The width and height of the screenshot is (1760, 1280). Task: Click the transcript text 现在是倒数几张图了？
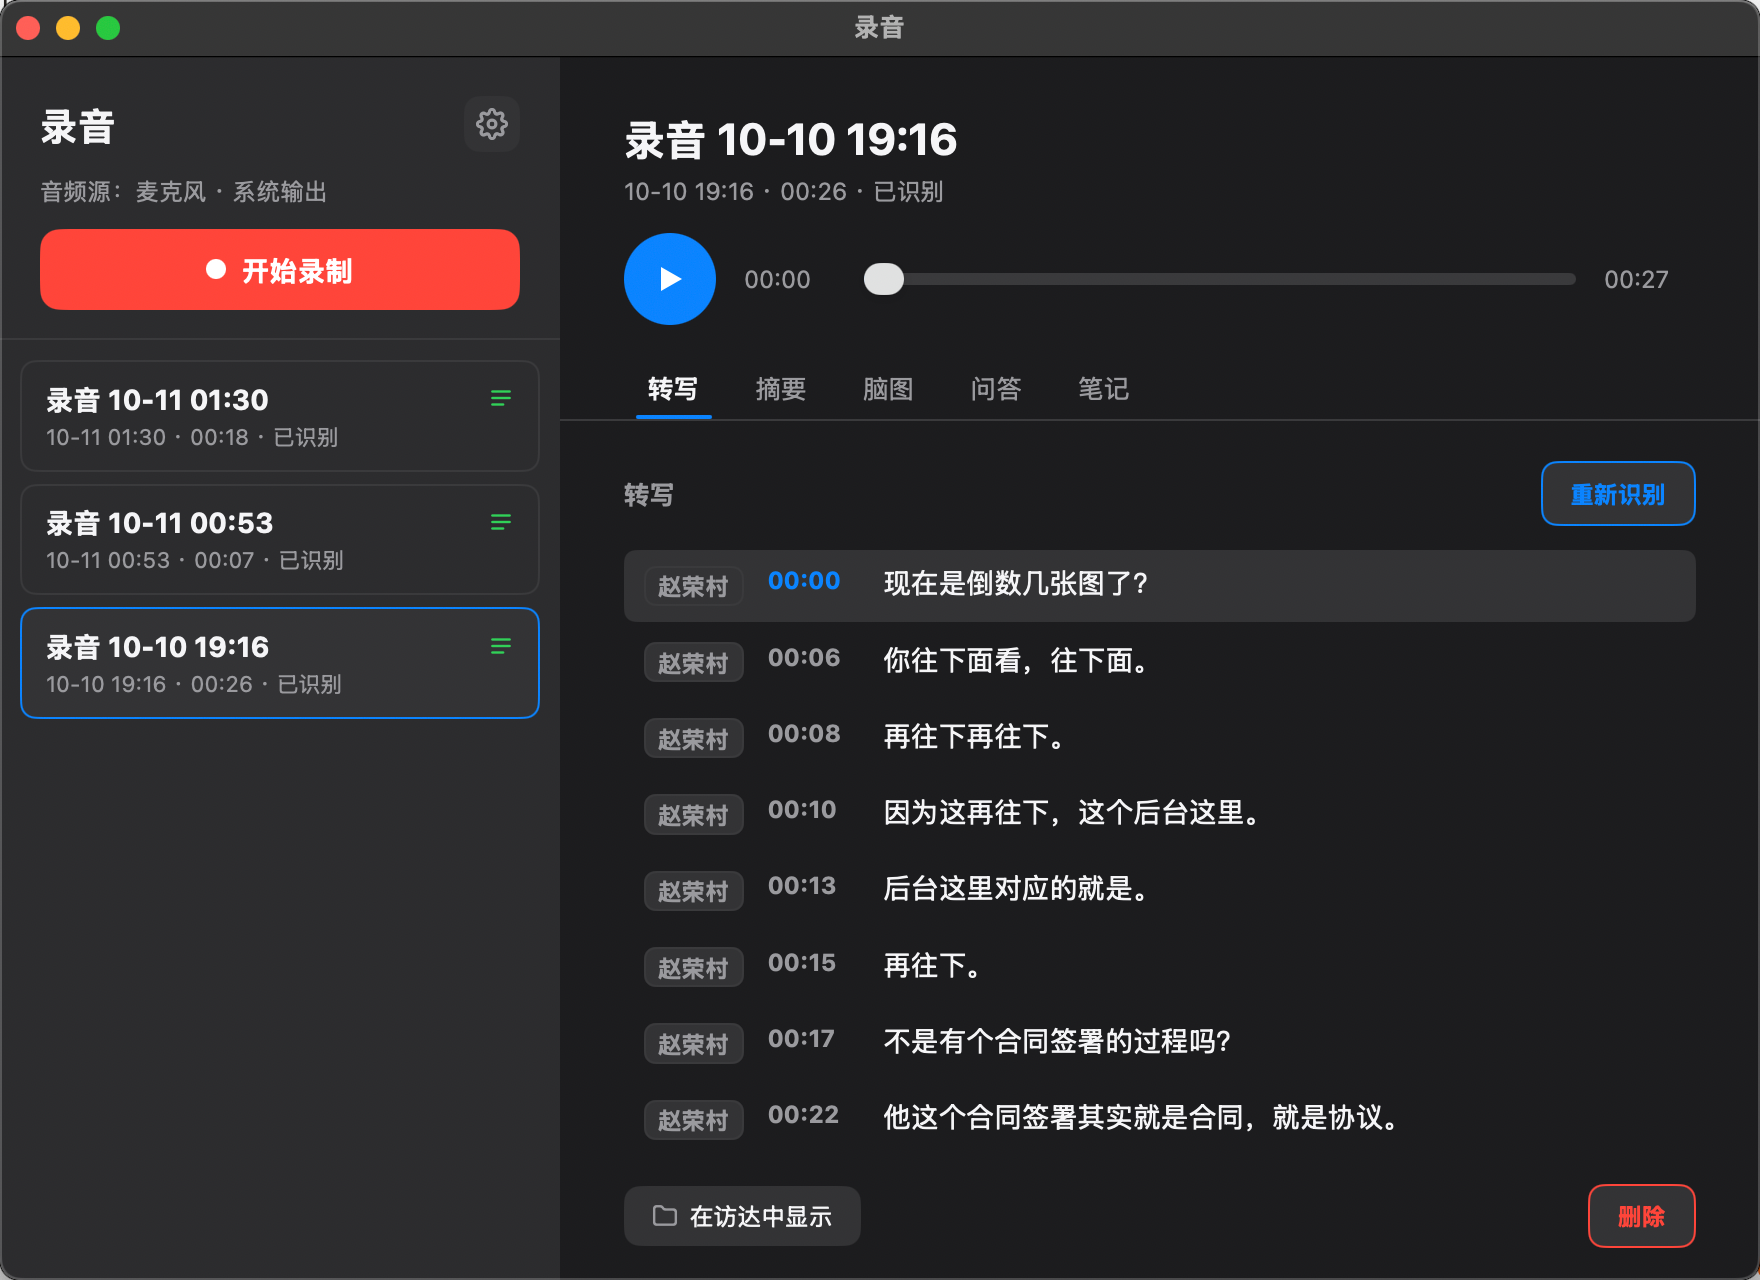click(x=1016, y=584)
